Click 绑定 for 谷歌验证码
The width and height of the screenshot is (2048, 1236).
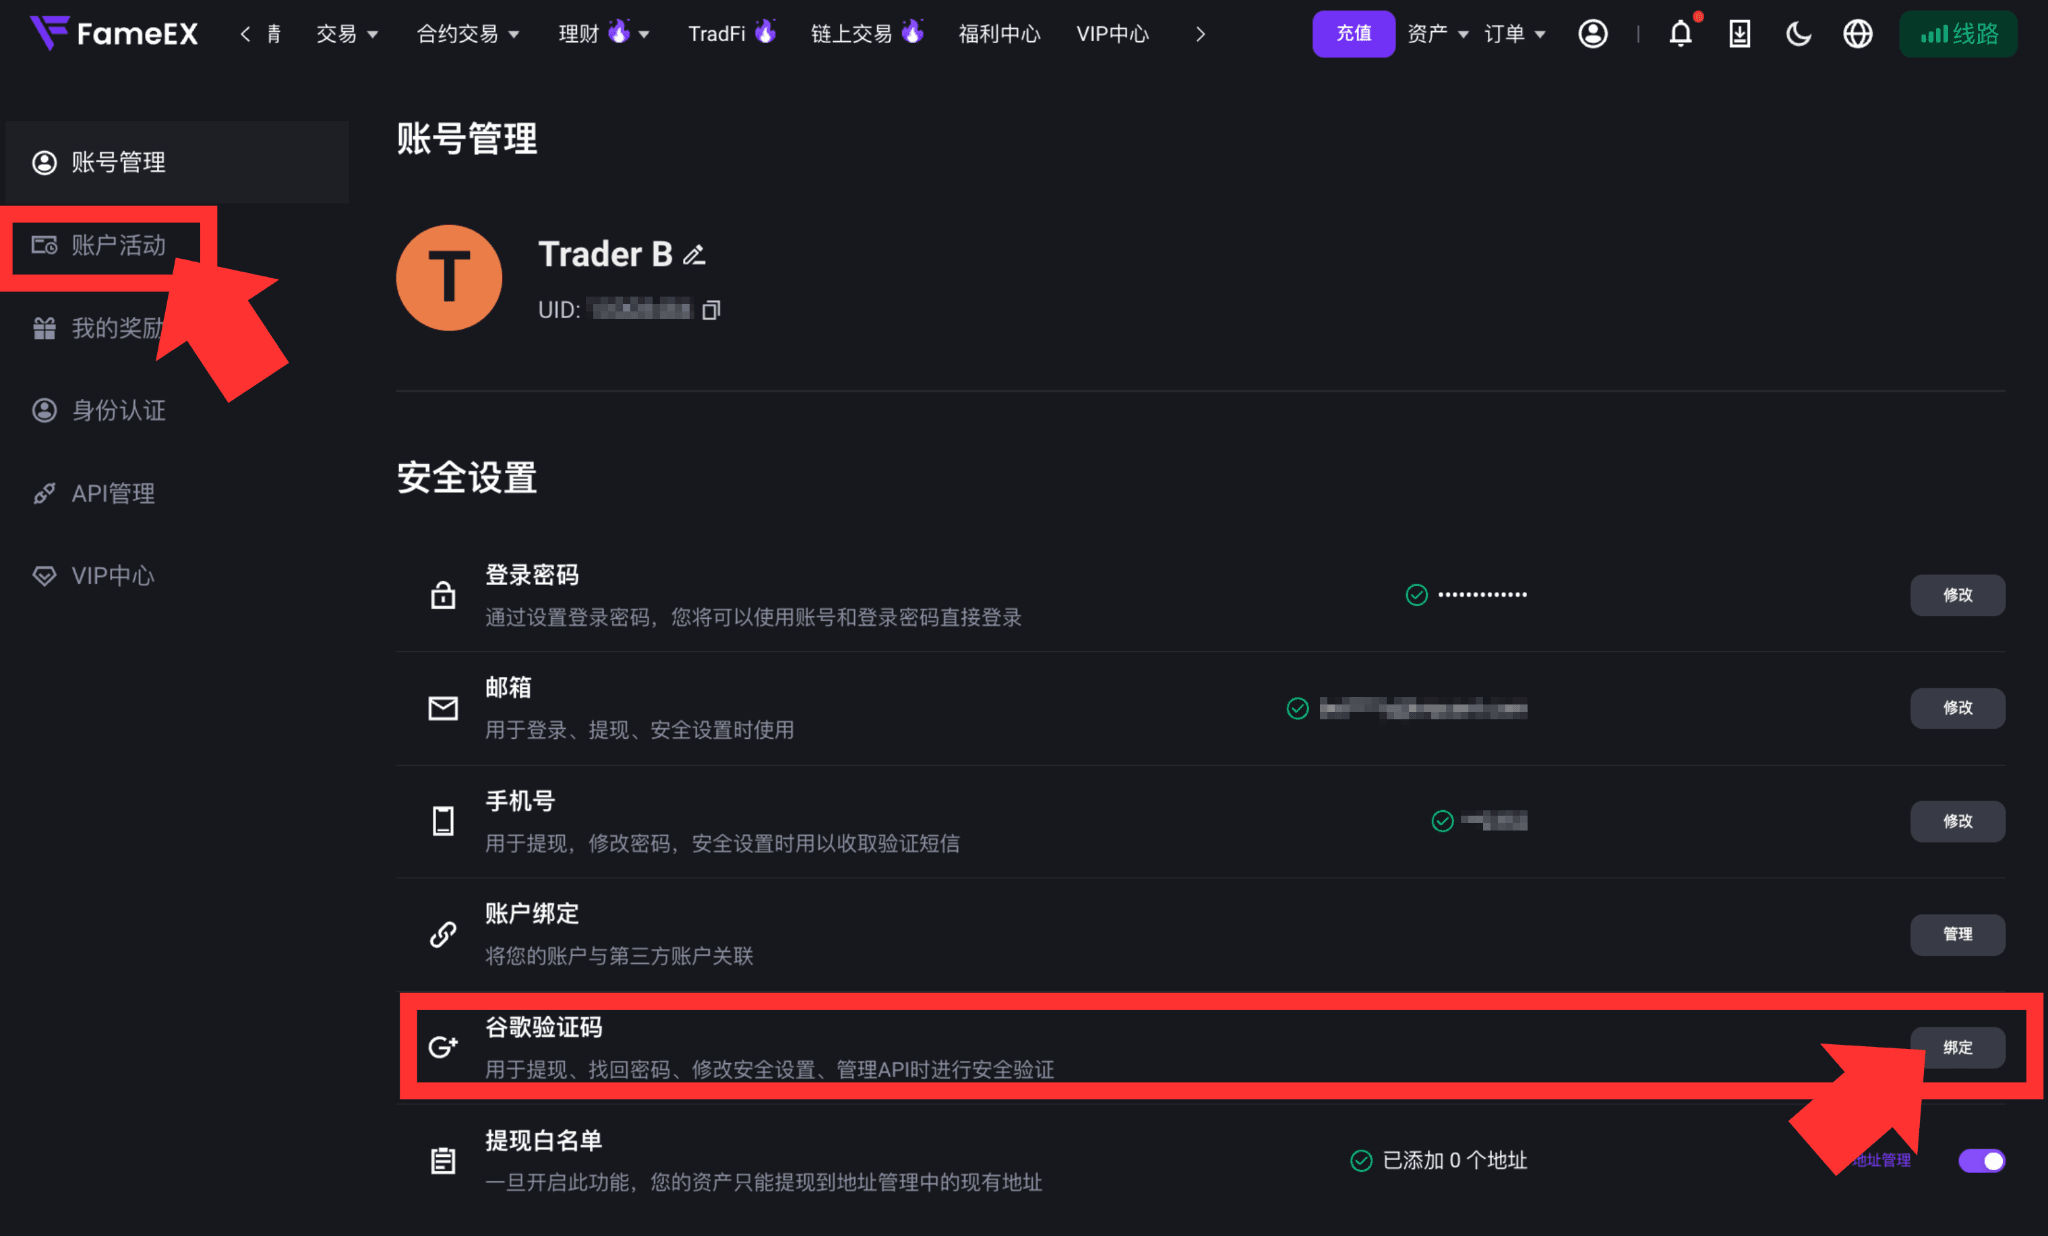pos(1957,1047)
